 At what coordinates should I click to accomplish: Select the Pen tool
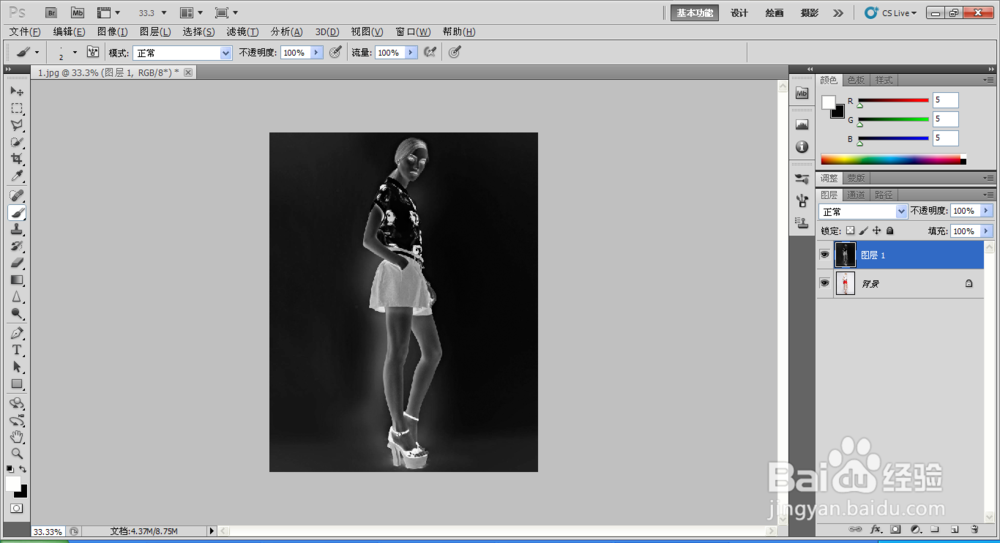tap(17, 333)
